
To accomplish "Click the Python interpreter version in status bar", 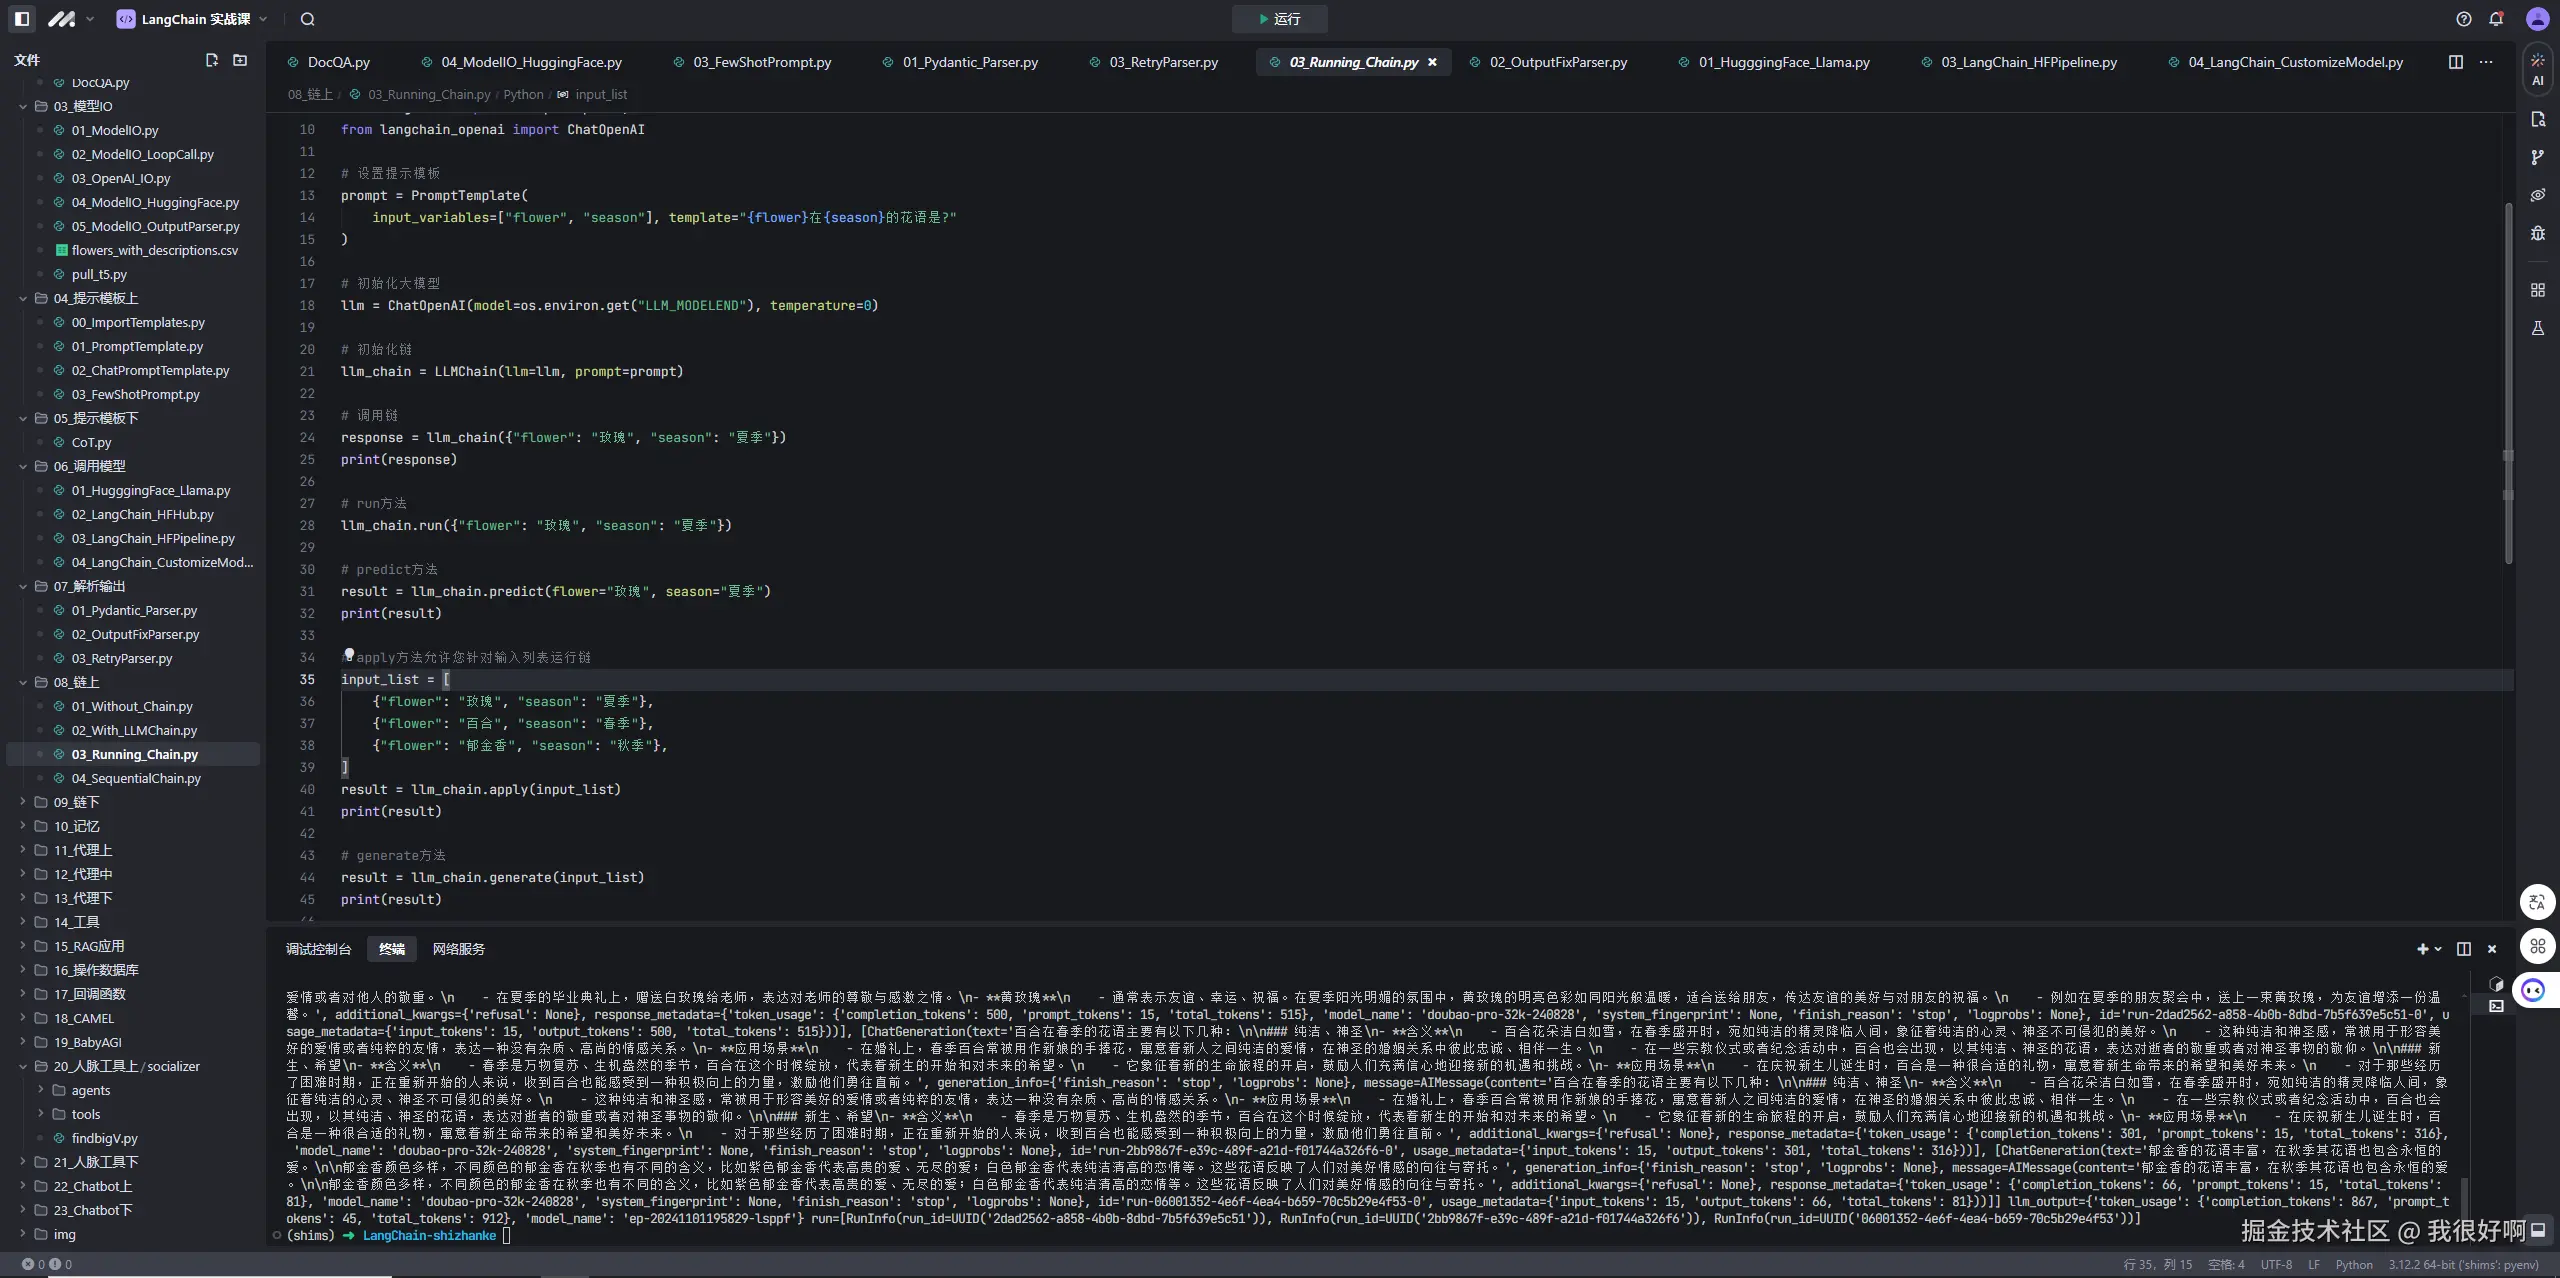I will tap(2463, 1265).
